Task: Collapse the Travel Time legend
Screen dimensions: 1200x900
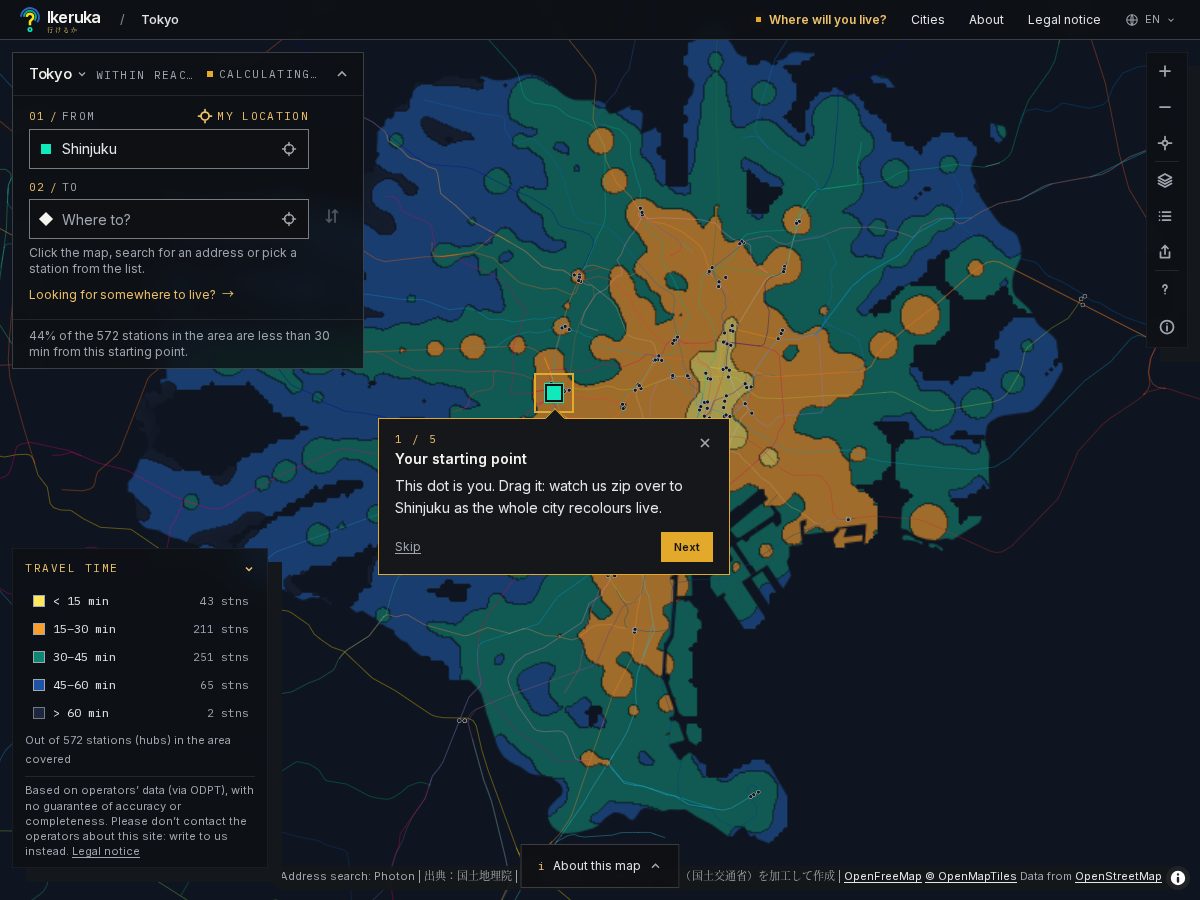Action: [249, 569]
